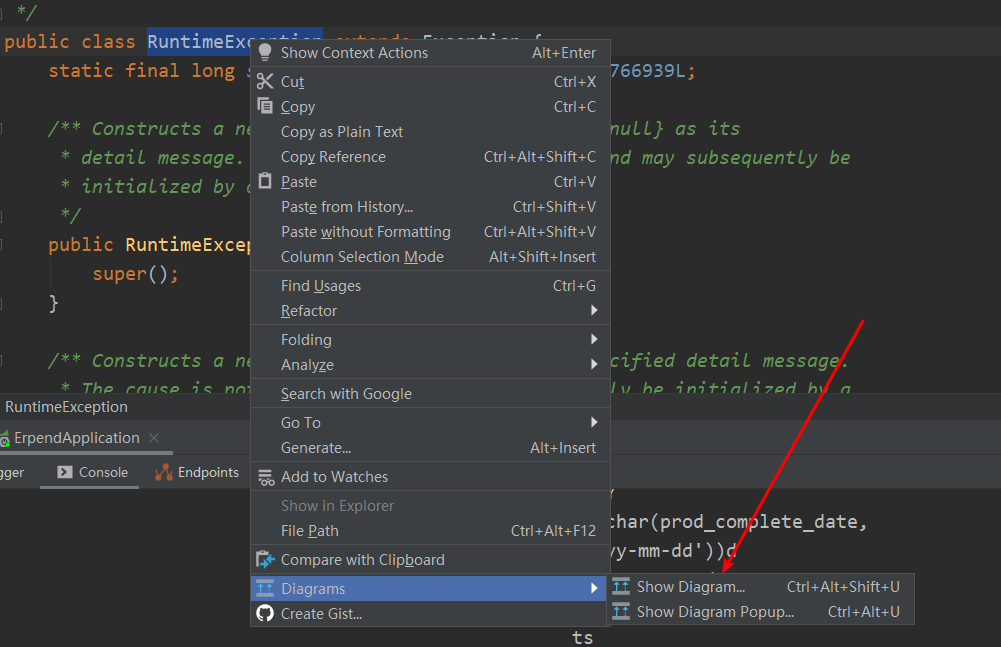This screenshot has width=1001, height=647.
Task: Click the GitHub icon beside Create Gist
Action: 265,614
